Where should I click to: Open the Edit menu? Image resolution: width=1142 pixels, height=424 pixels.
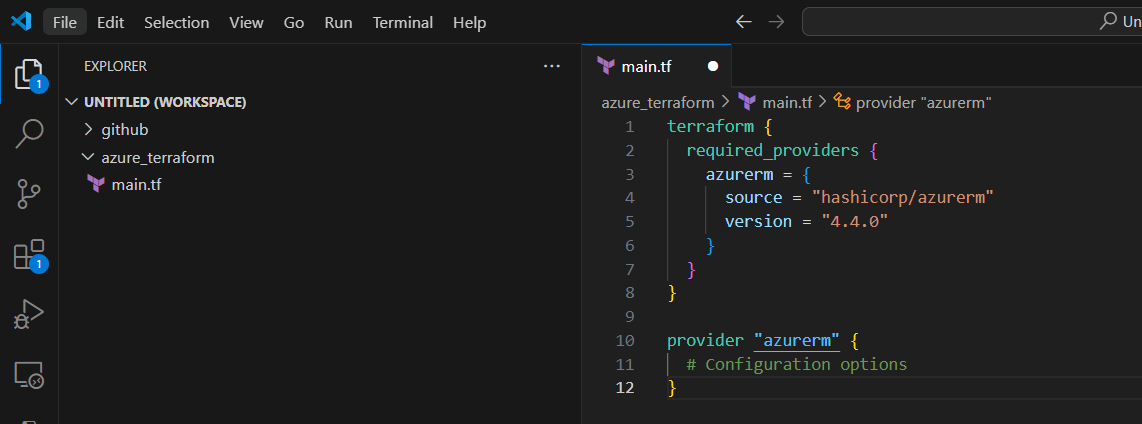(111, 23)
